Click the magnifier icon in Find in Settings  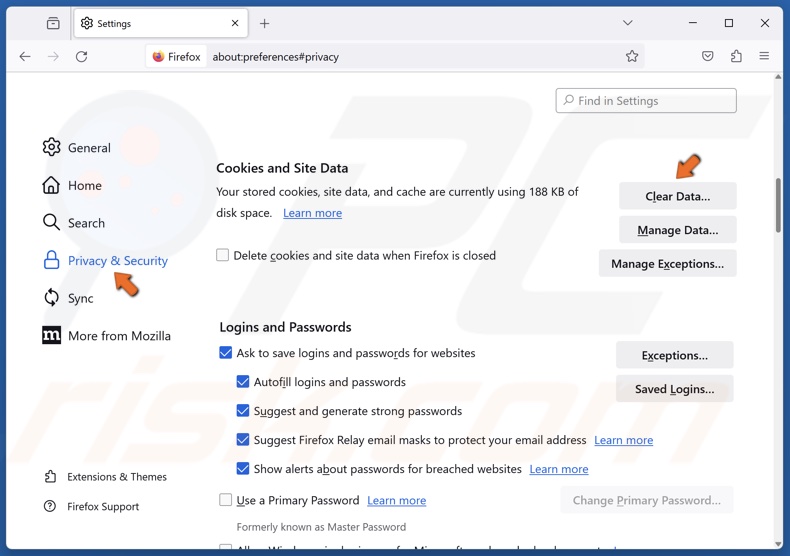pos(568,100)
